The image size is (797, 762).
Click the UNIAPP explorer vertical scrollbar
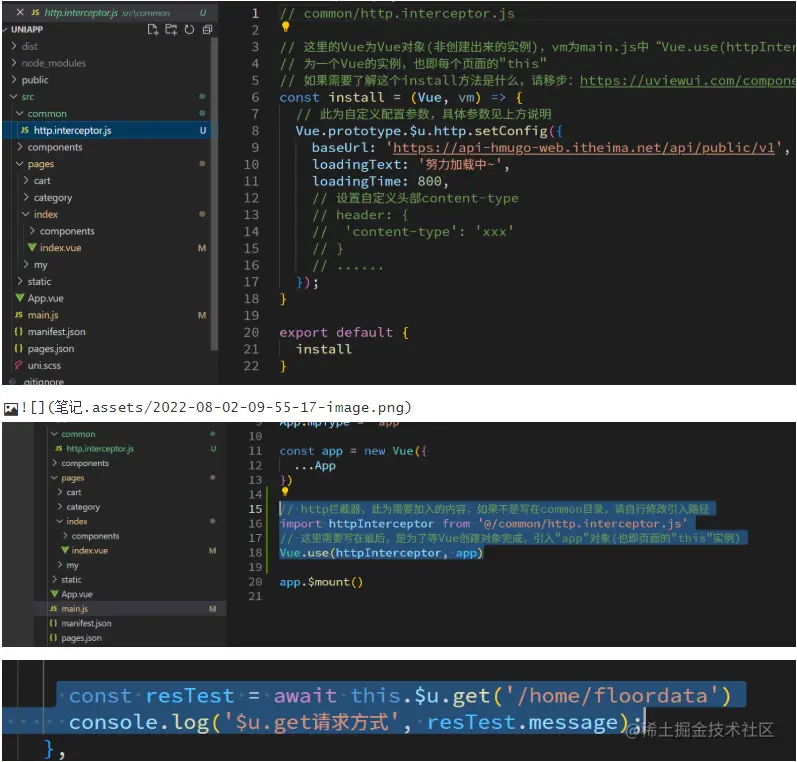(x=214, y=193)
